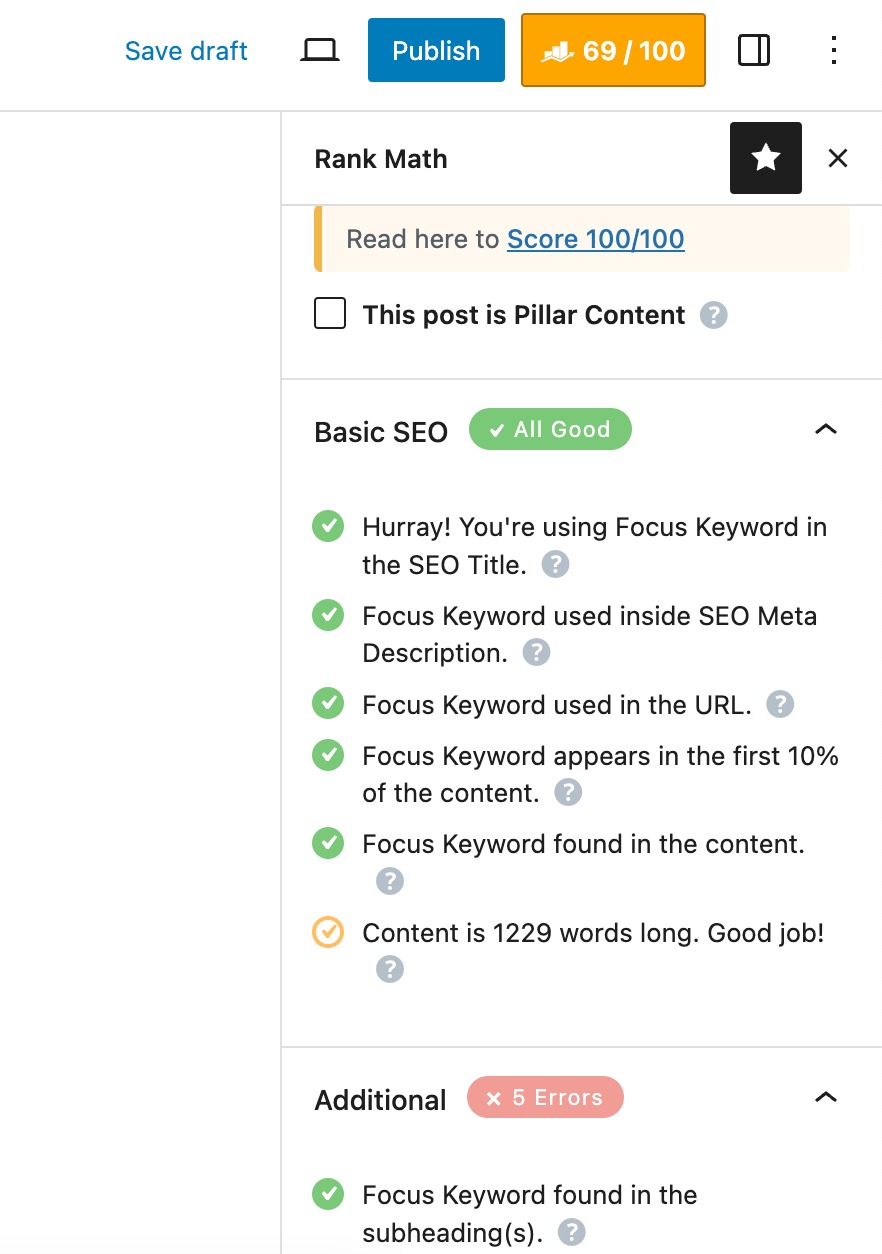Collapse the Basic SEO section
Image resolution: width=882 pixels, height=1254 pixels.
[825, 429]
